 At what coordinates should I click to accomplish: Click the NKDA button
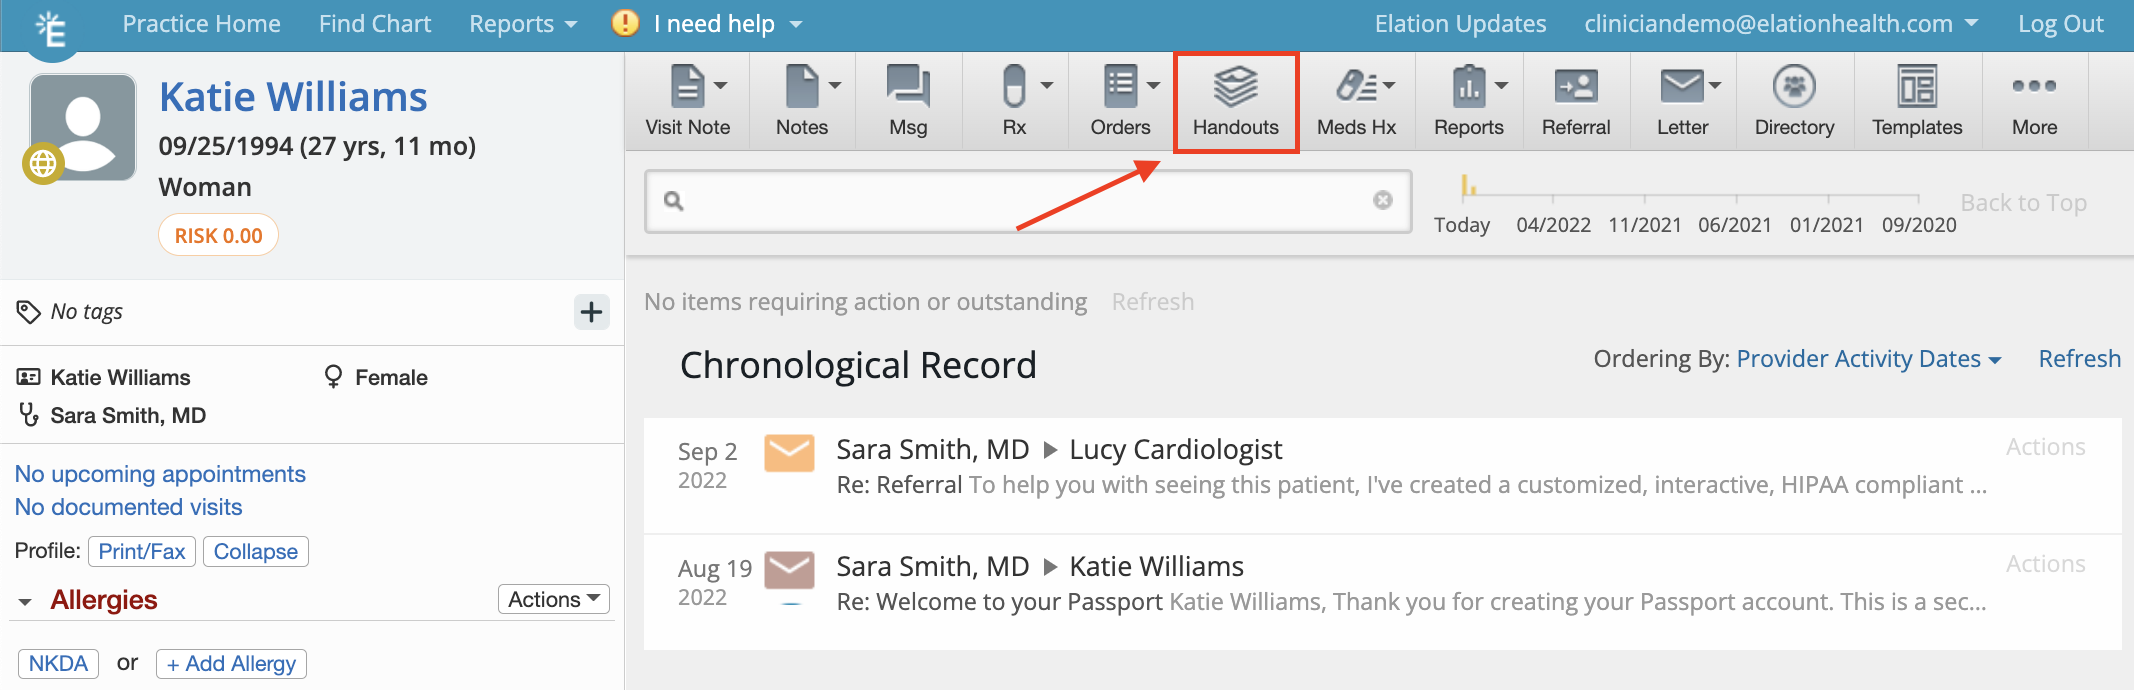click(x=58, y=663)
